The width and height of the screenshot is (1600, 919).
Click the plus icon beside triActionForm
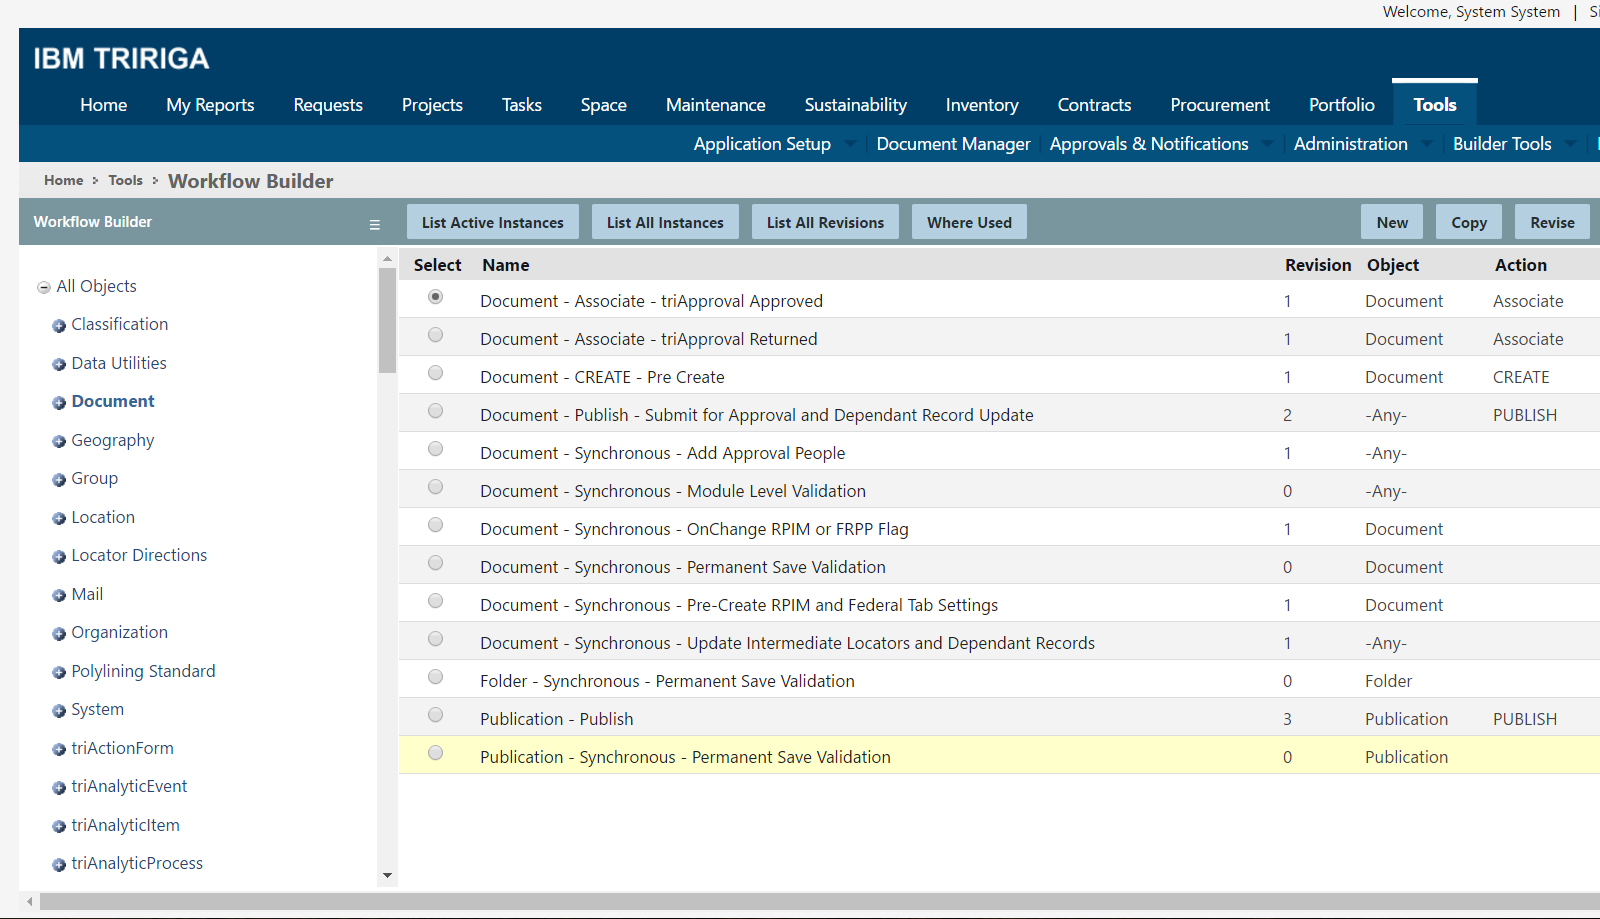59,750
